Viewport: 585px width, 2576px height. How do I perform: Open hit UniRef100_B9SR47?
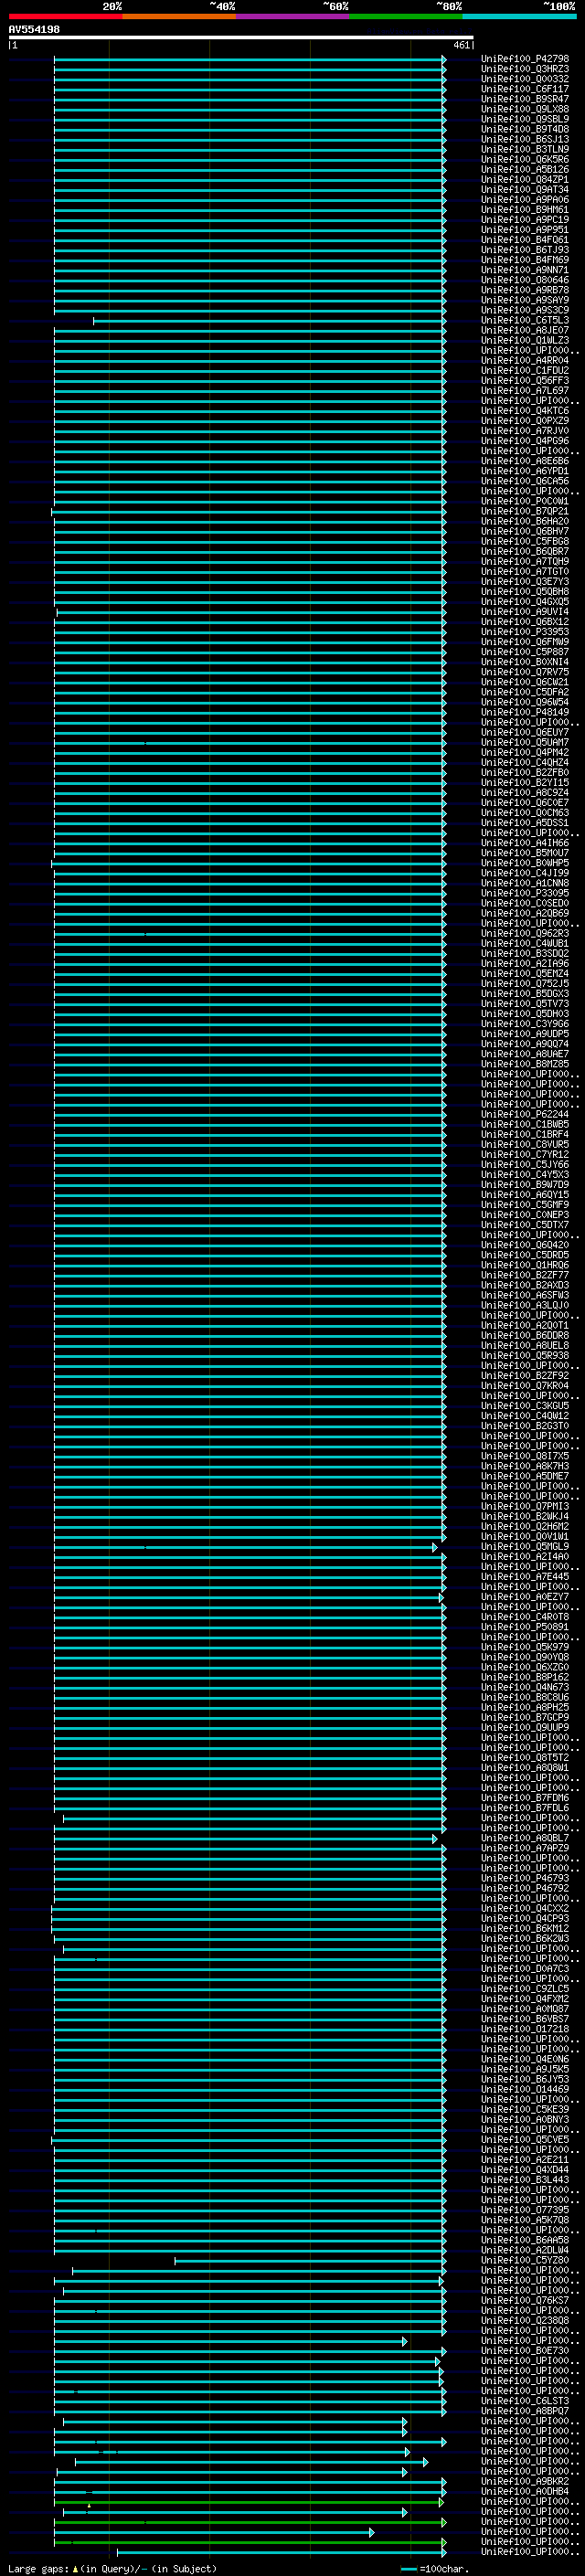(x=525, y=99)
